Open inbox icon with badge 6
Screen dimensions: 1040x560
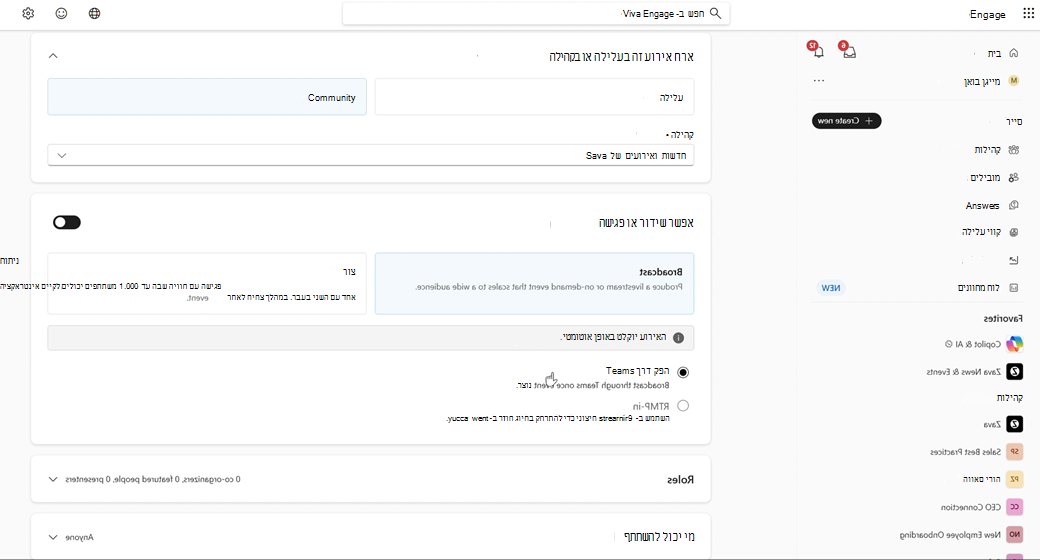[x=848, y=50]
